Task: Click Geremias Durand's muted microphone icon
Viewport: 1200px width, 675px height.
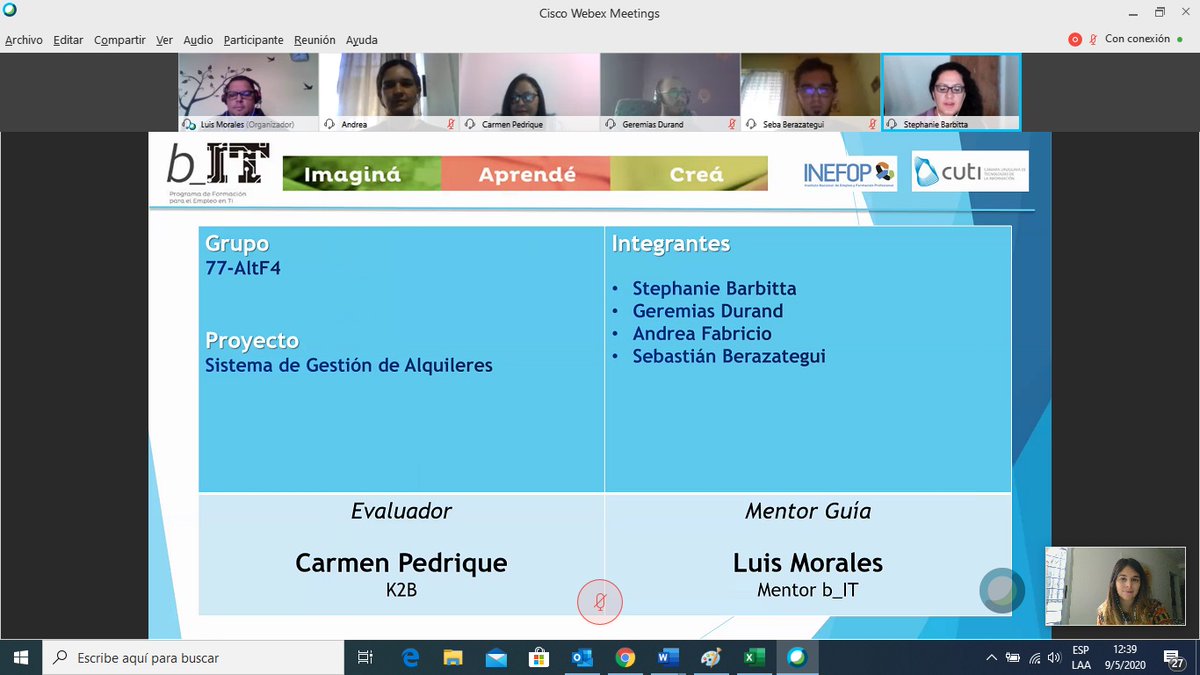Action: 732,124
